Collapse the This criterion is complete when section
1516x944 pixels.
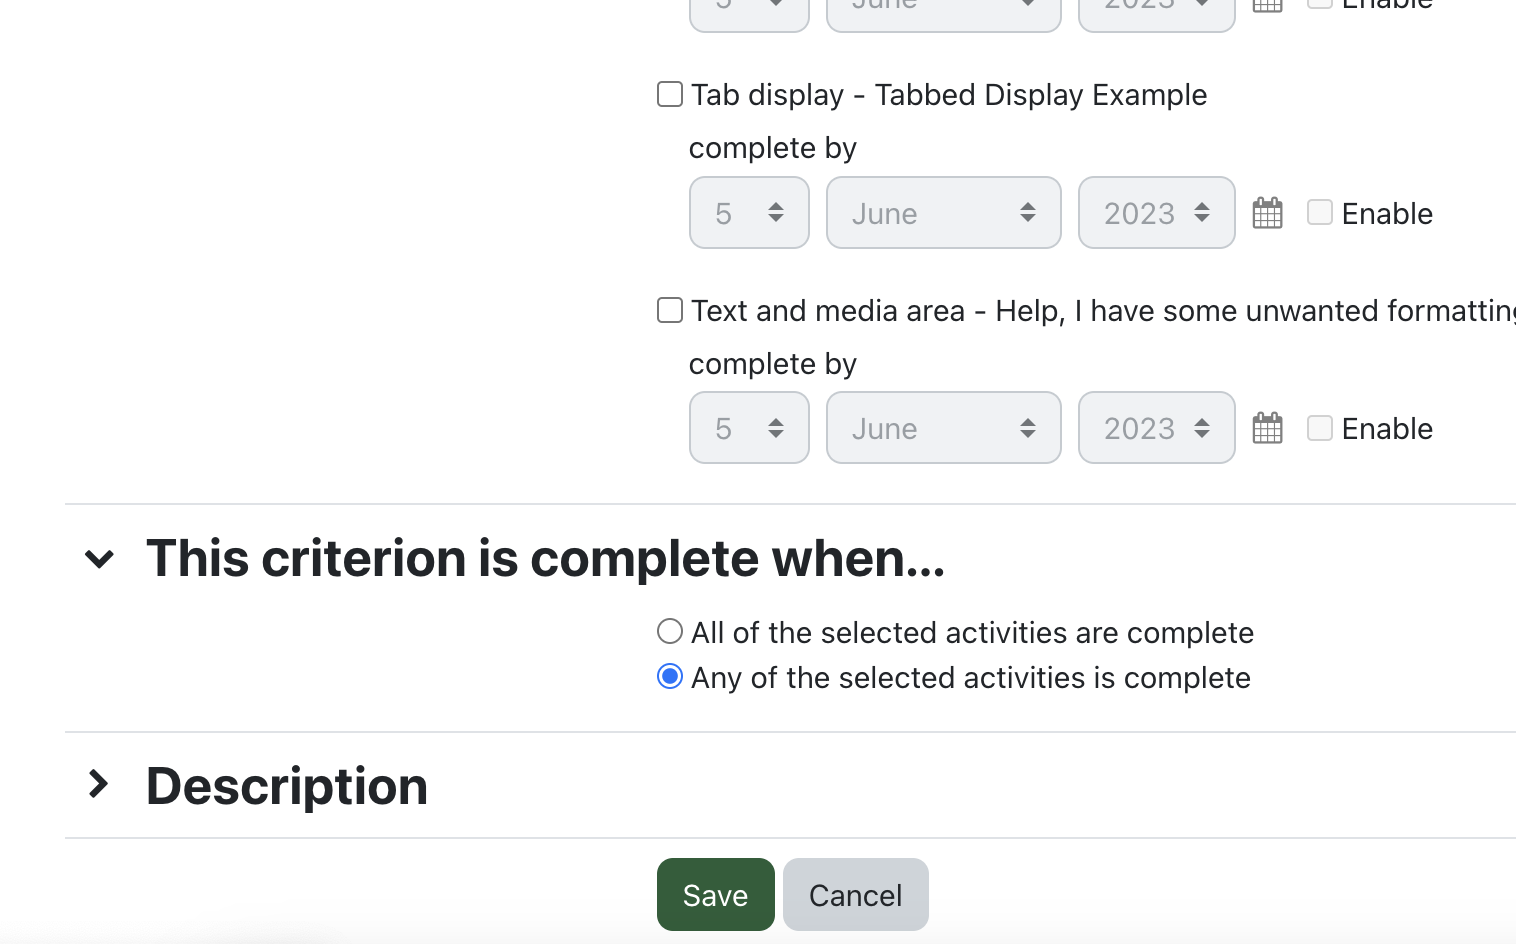[99, 559]
